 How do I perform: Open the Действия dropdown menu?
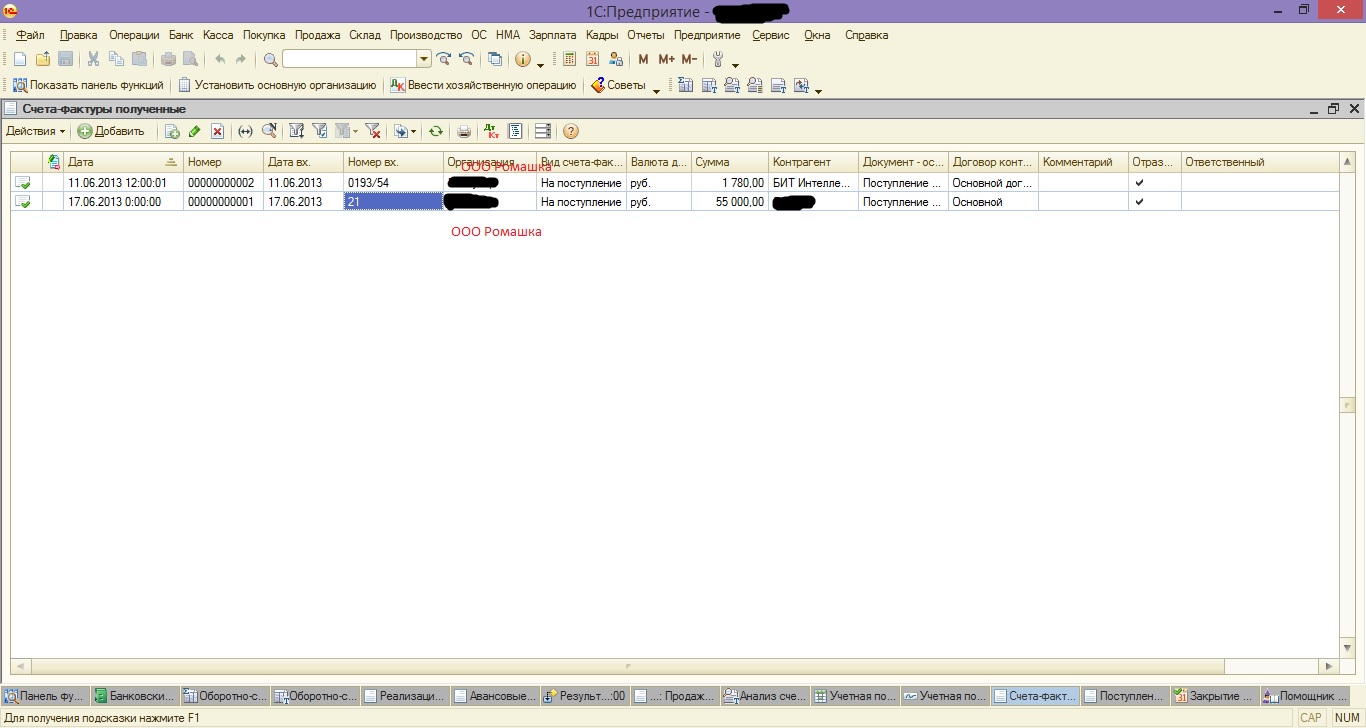pyautogui.click(x=36, y=131)
